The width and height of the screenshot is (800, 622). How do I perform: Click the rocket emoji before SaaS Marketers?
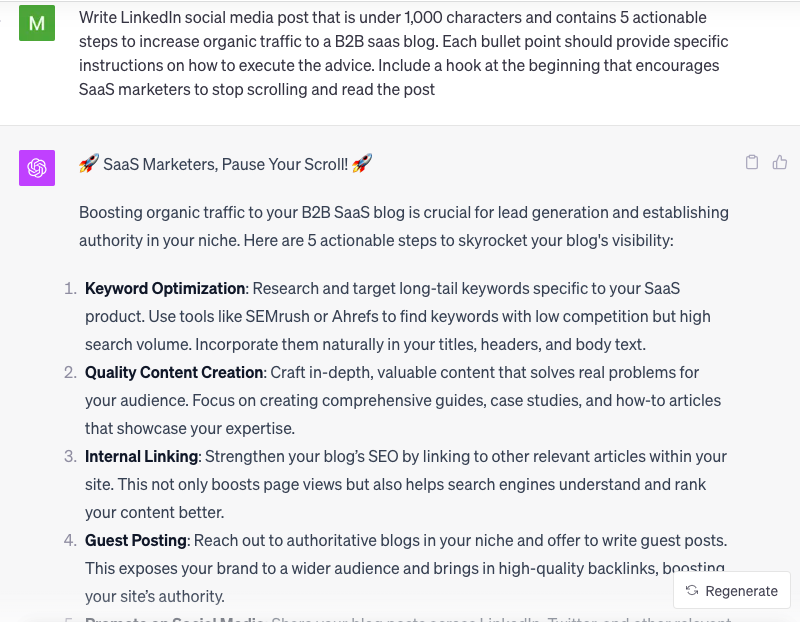coord(89,163)
